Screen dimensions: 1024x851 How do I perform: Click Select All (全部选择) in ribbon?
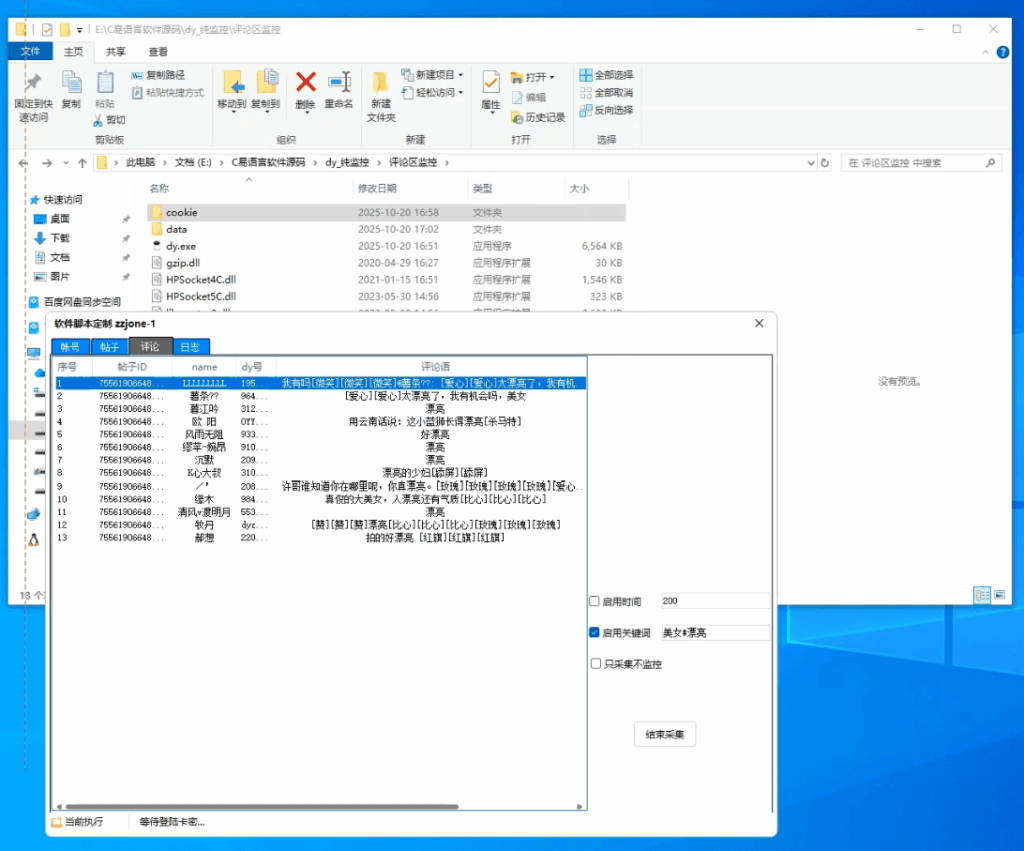tap(606, 75)
